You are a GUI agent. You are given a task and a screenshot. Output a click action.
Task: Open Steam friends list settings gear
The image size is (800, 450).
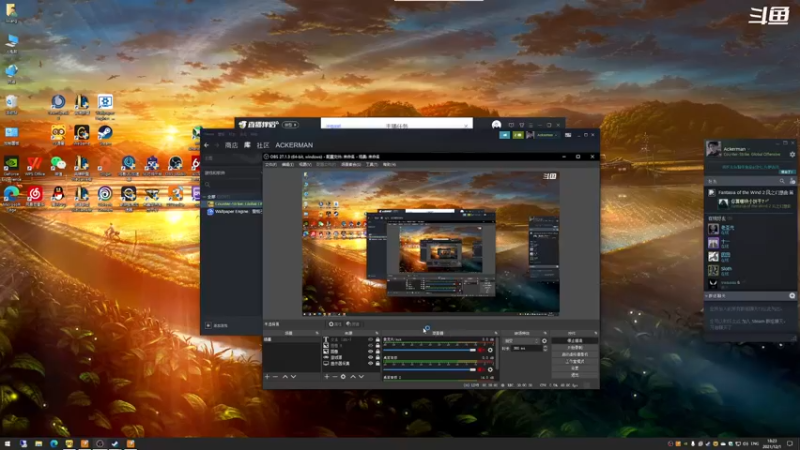792,155
